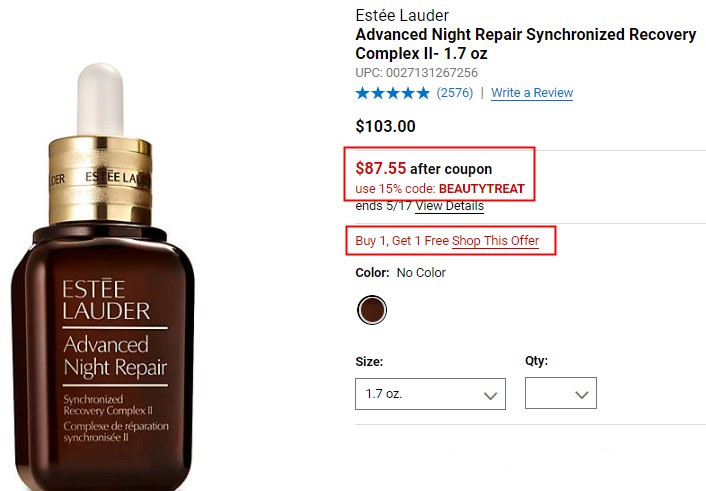Click the $103.00 regular price
This screenshot has height=491, width=706.
385,126
